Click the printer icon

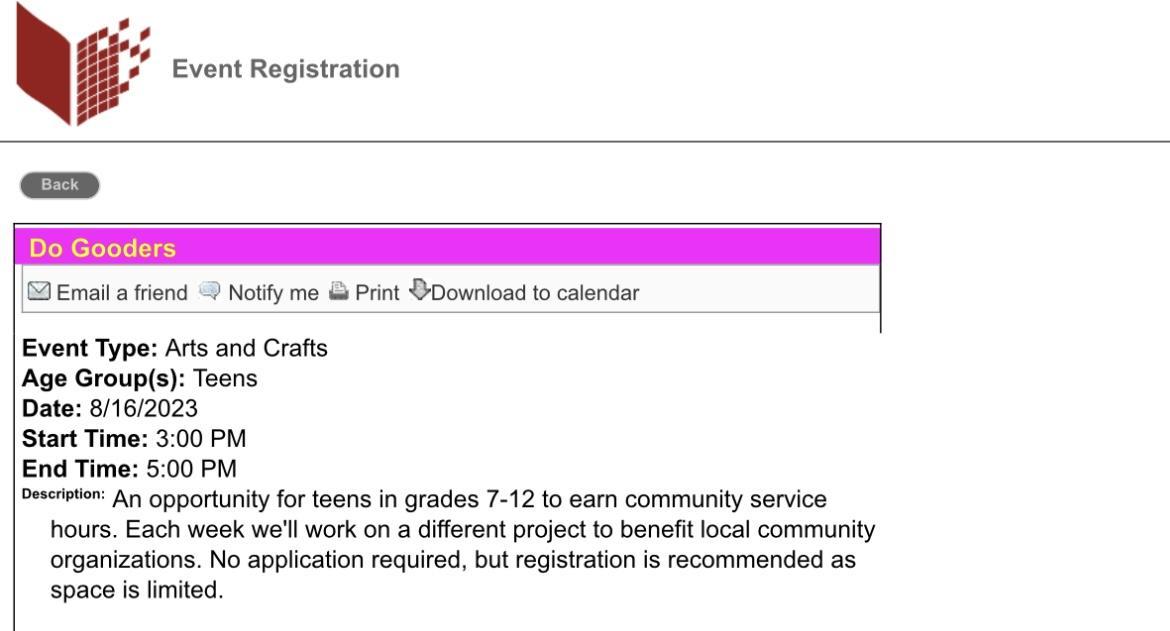point(339,292)
